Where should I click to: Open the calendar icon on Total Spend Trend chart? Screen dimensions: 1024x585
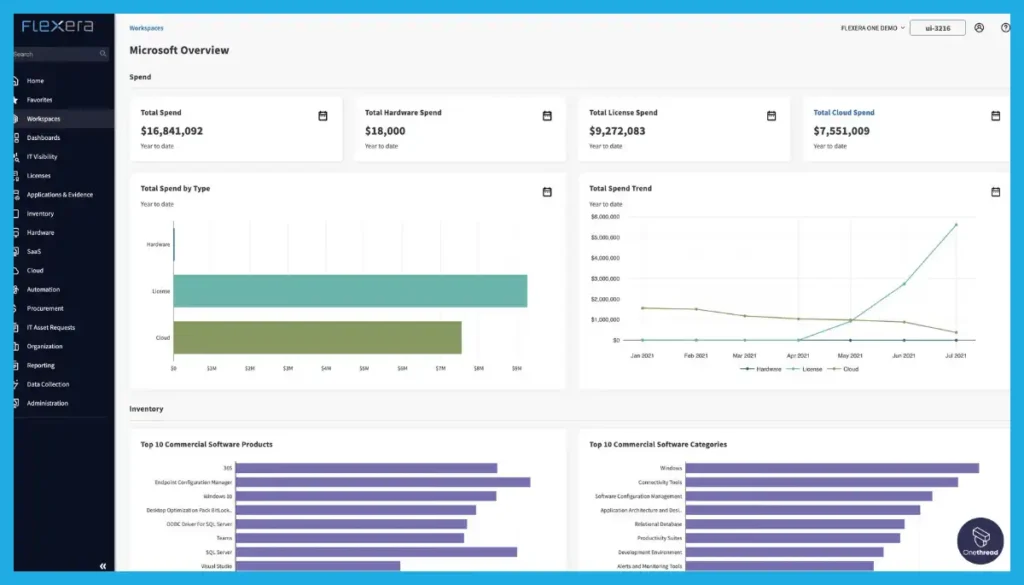click(995, 192)
